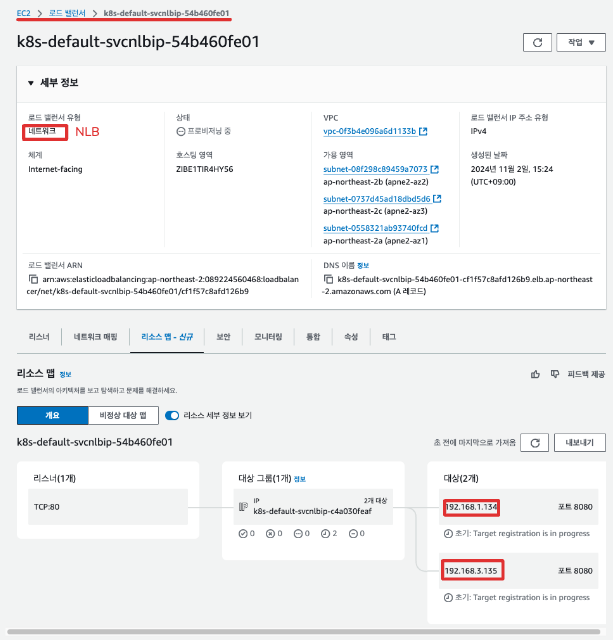
Task: Switch to the 통합 tab
Action: pos(313,337)
